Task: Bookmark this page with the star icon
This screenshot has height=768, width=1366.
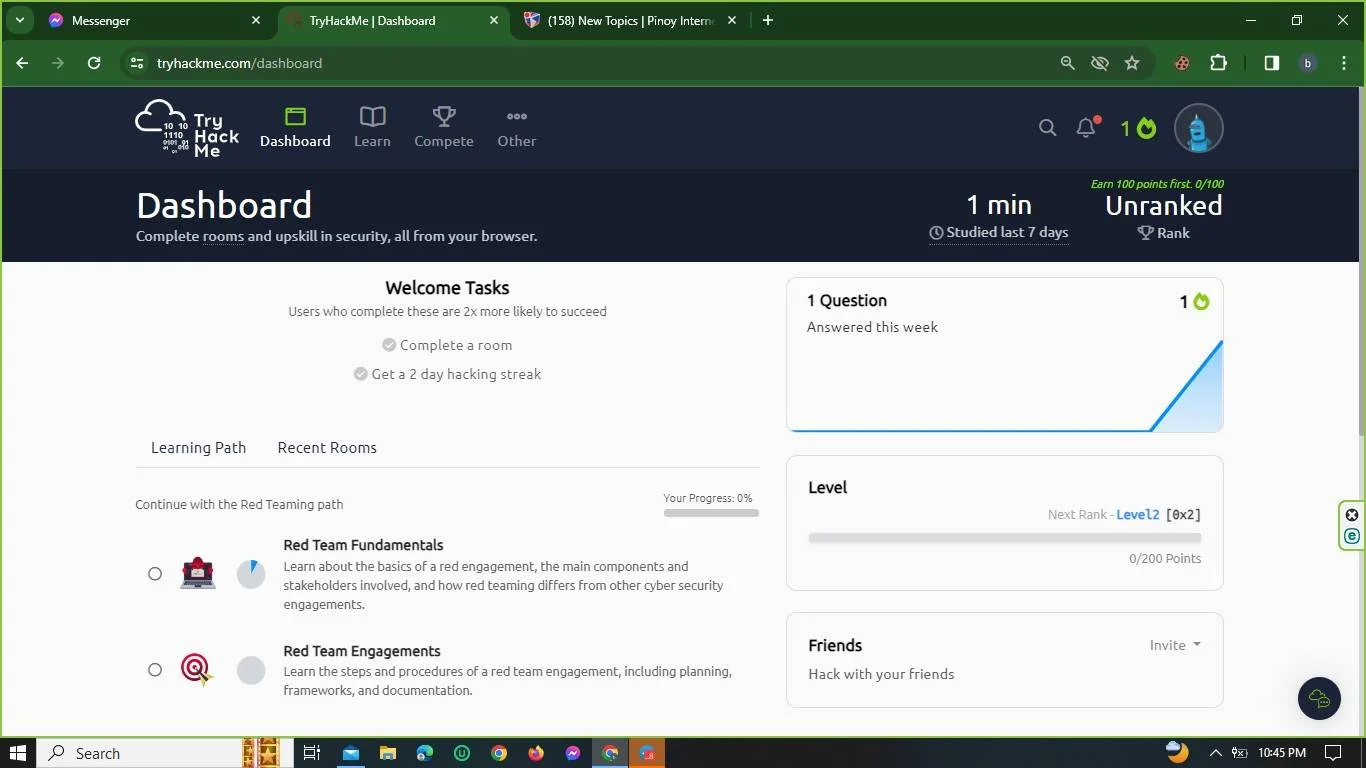Action: click(x=1132, y=63)
